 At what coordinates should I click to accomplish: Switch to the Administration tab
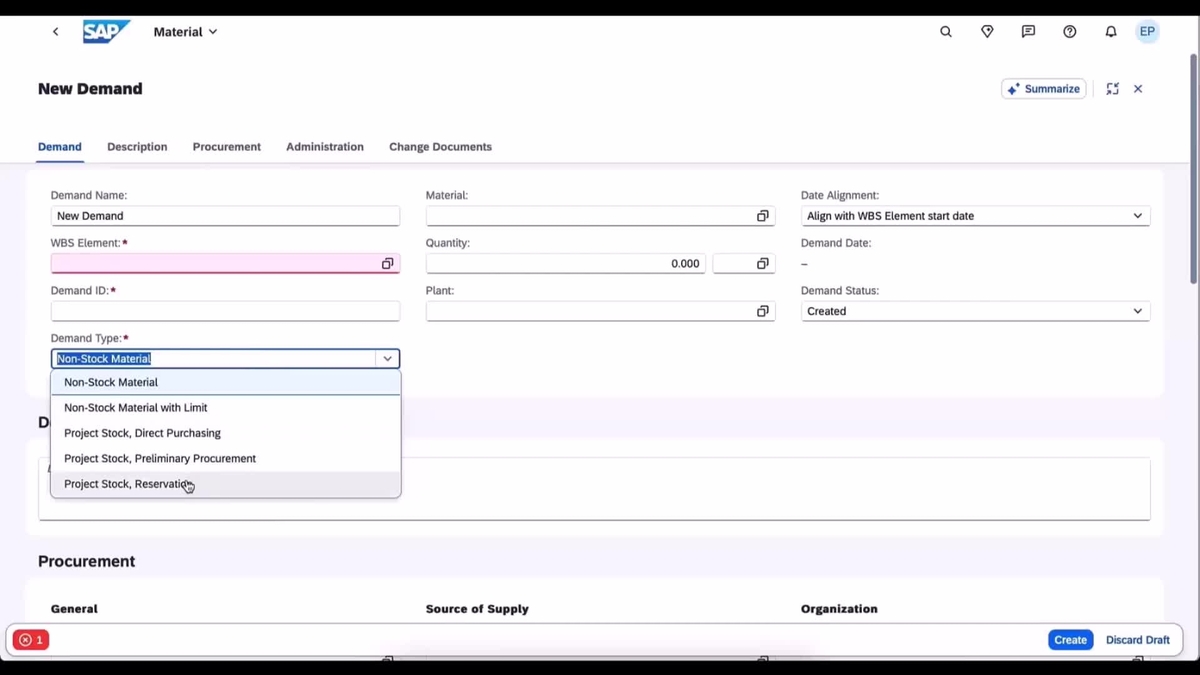click(x=324, y=146)
